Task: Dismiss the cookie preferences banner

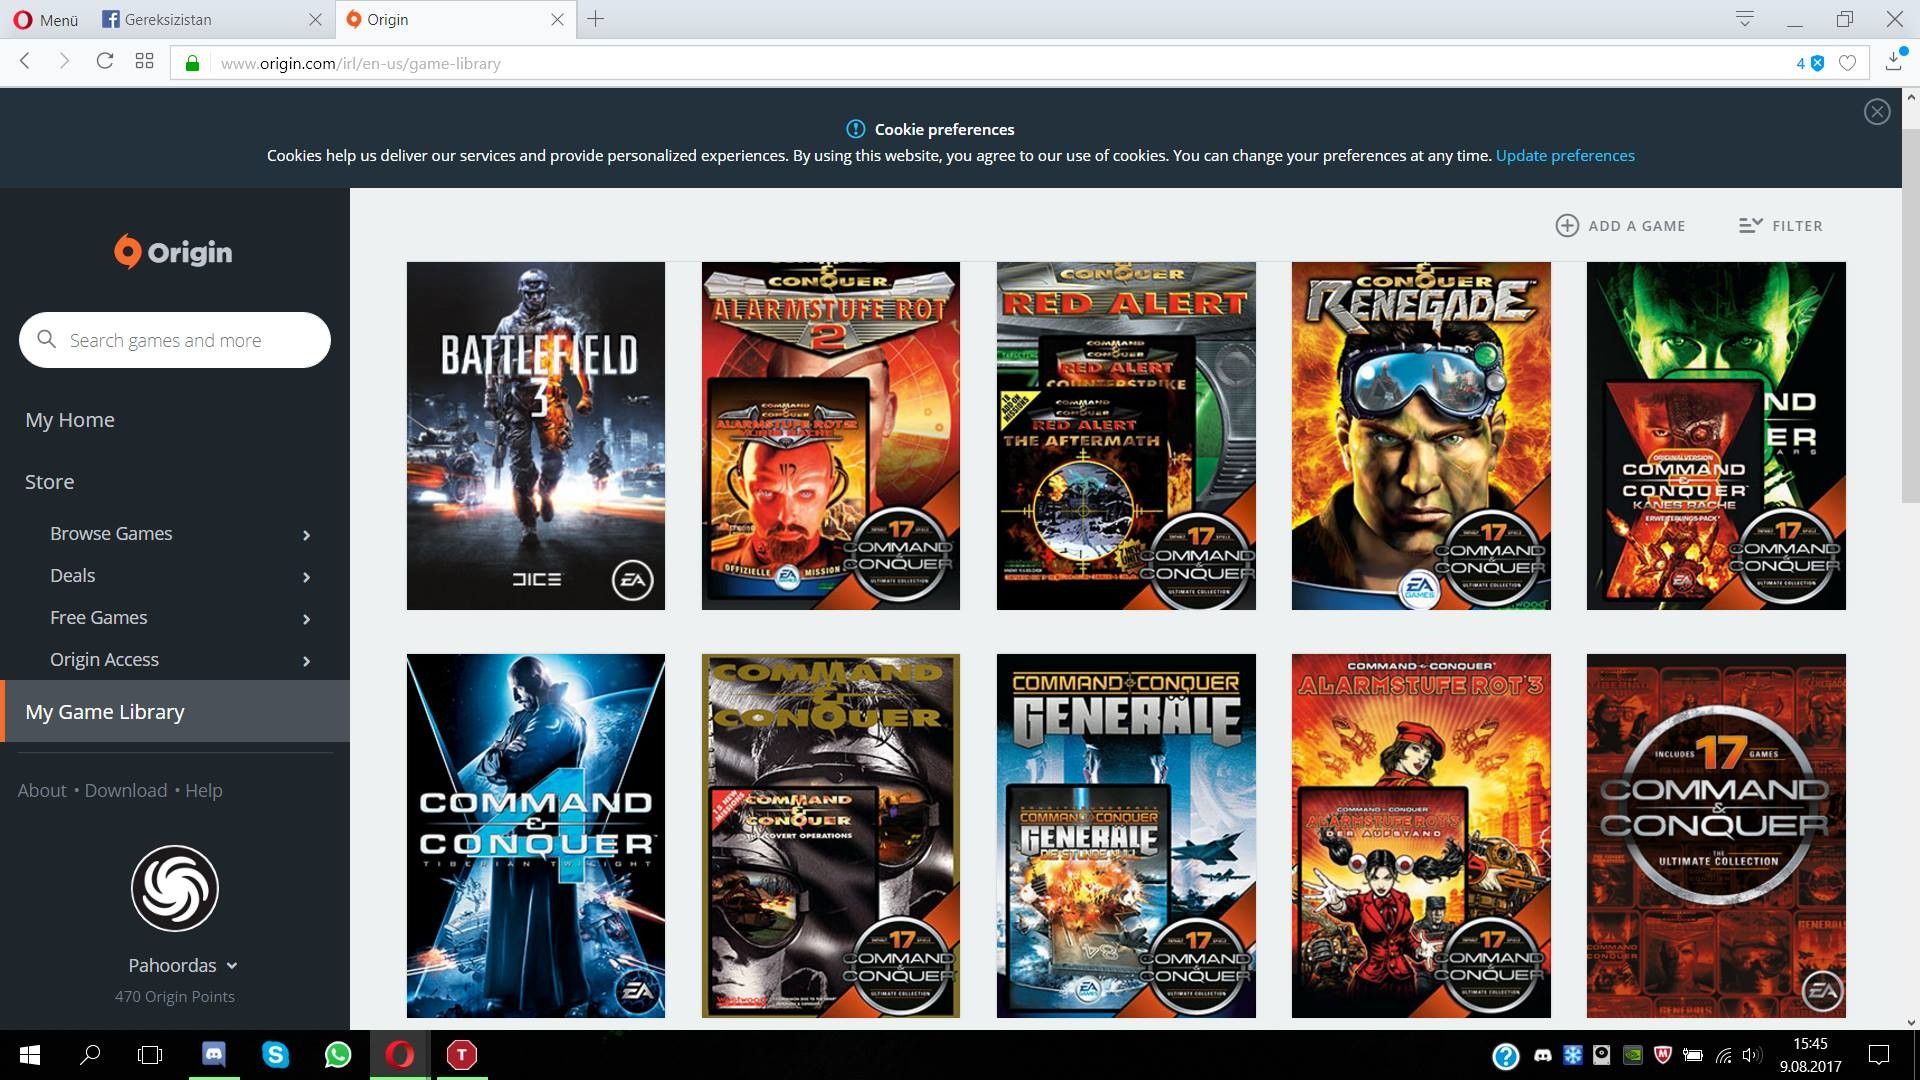Action: click(x=1876, y=112)
